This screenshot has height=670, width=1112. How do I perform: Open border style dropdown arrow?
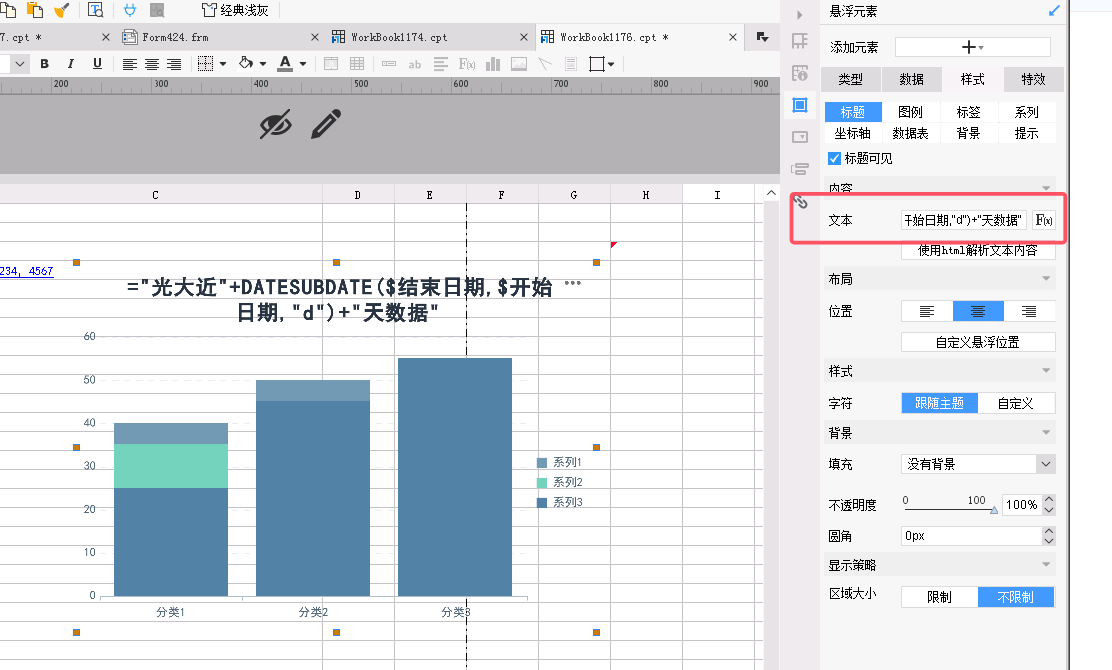pyautogui.click(x=223, y=64)
